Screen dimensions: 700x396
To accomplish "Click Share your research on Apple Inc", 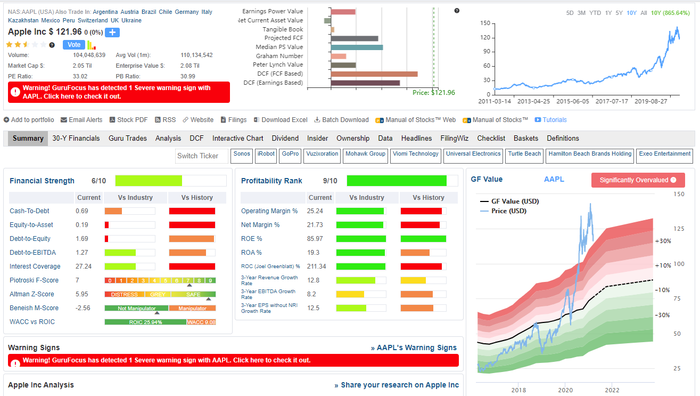I will click(397, 385).
